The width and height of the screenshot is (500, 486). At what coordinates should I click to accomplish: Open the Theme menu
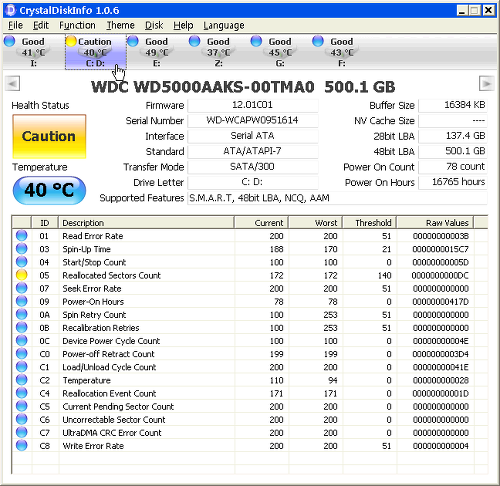click(x=120, y=25)
